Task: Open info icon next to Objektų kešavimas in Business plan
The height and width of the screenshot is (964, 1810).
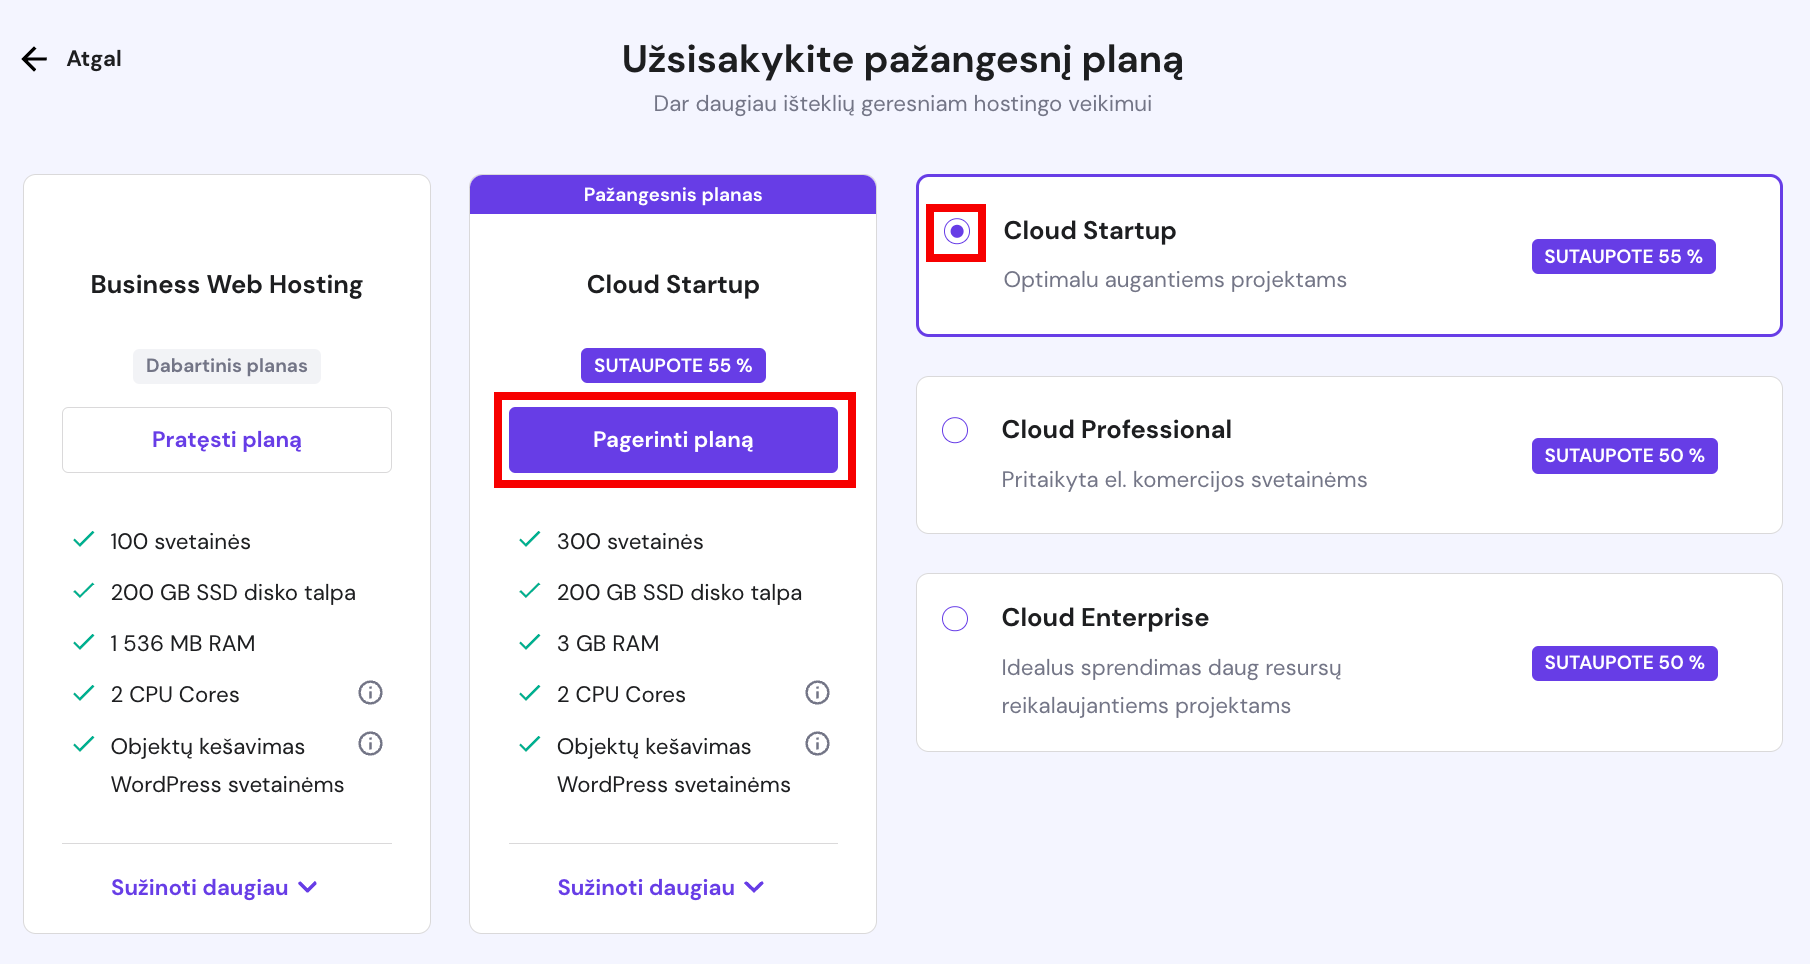Action: 371,743
